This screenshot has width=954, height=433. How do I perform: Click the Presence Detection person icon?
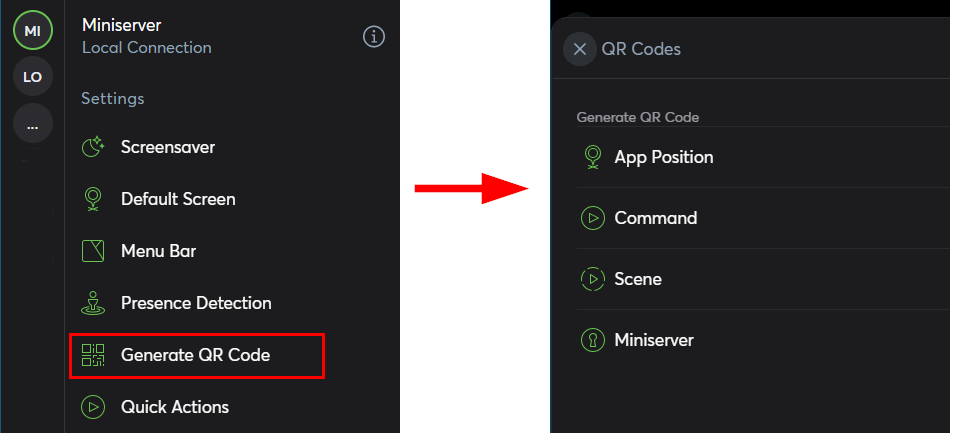pos(93,302)
